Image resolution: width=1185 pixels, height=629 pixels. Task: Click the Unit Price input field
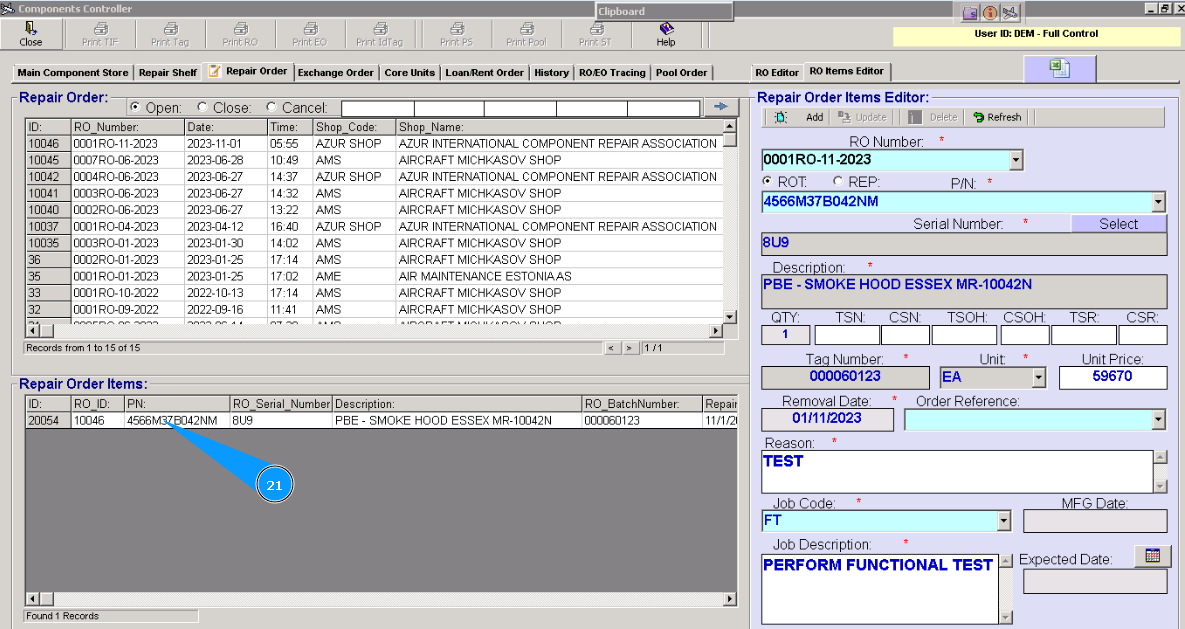point(1112,378)
